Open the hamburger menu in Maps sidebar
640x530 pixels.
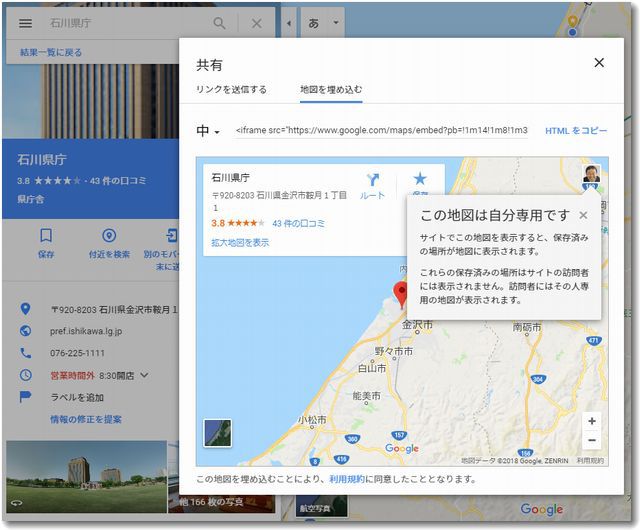click(25, 23)
